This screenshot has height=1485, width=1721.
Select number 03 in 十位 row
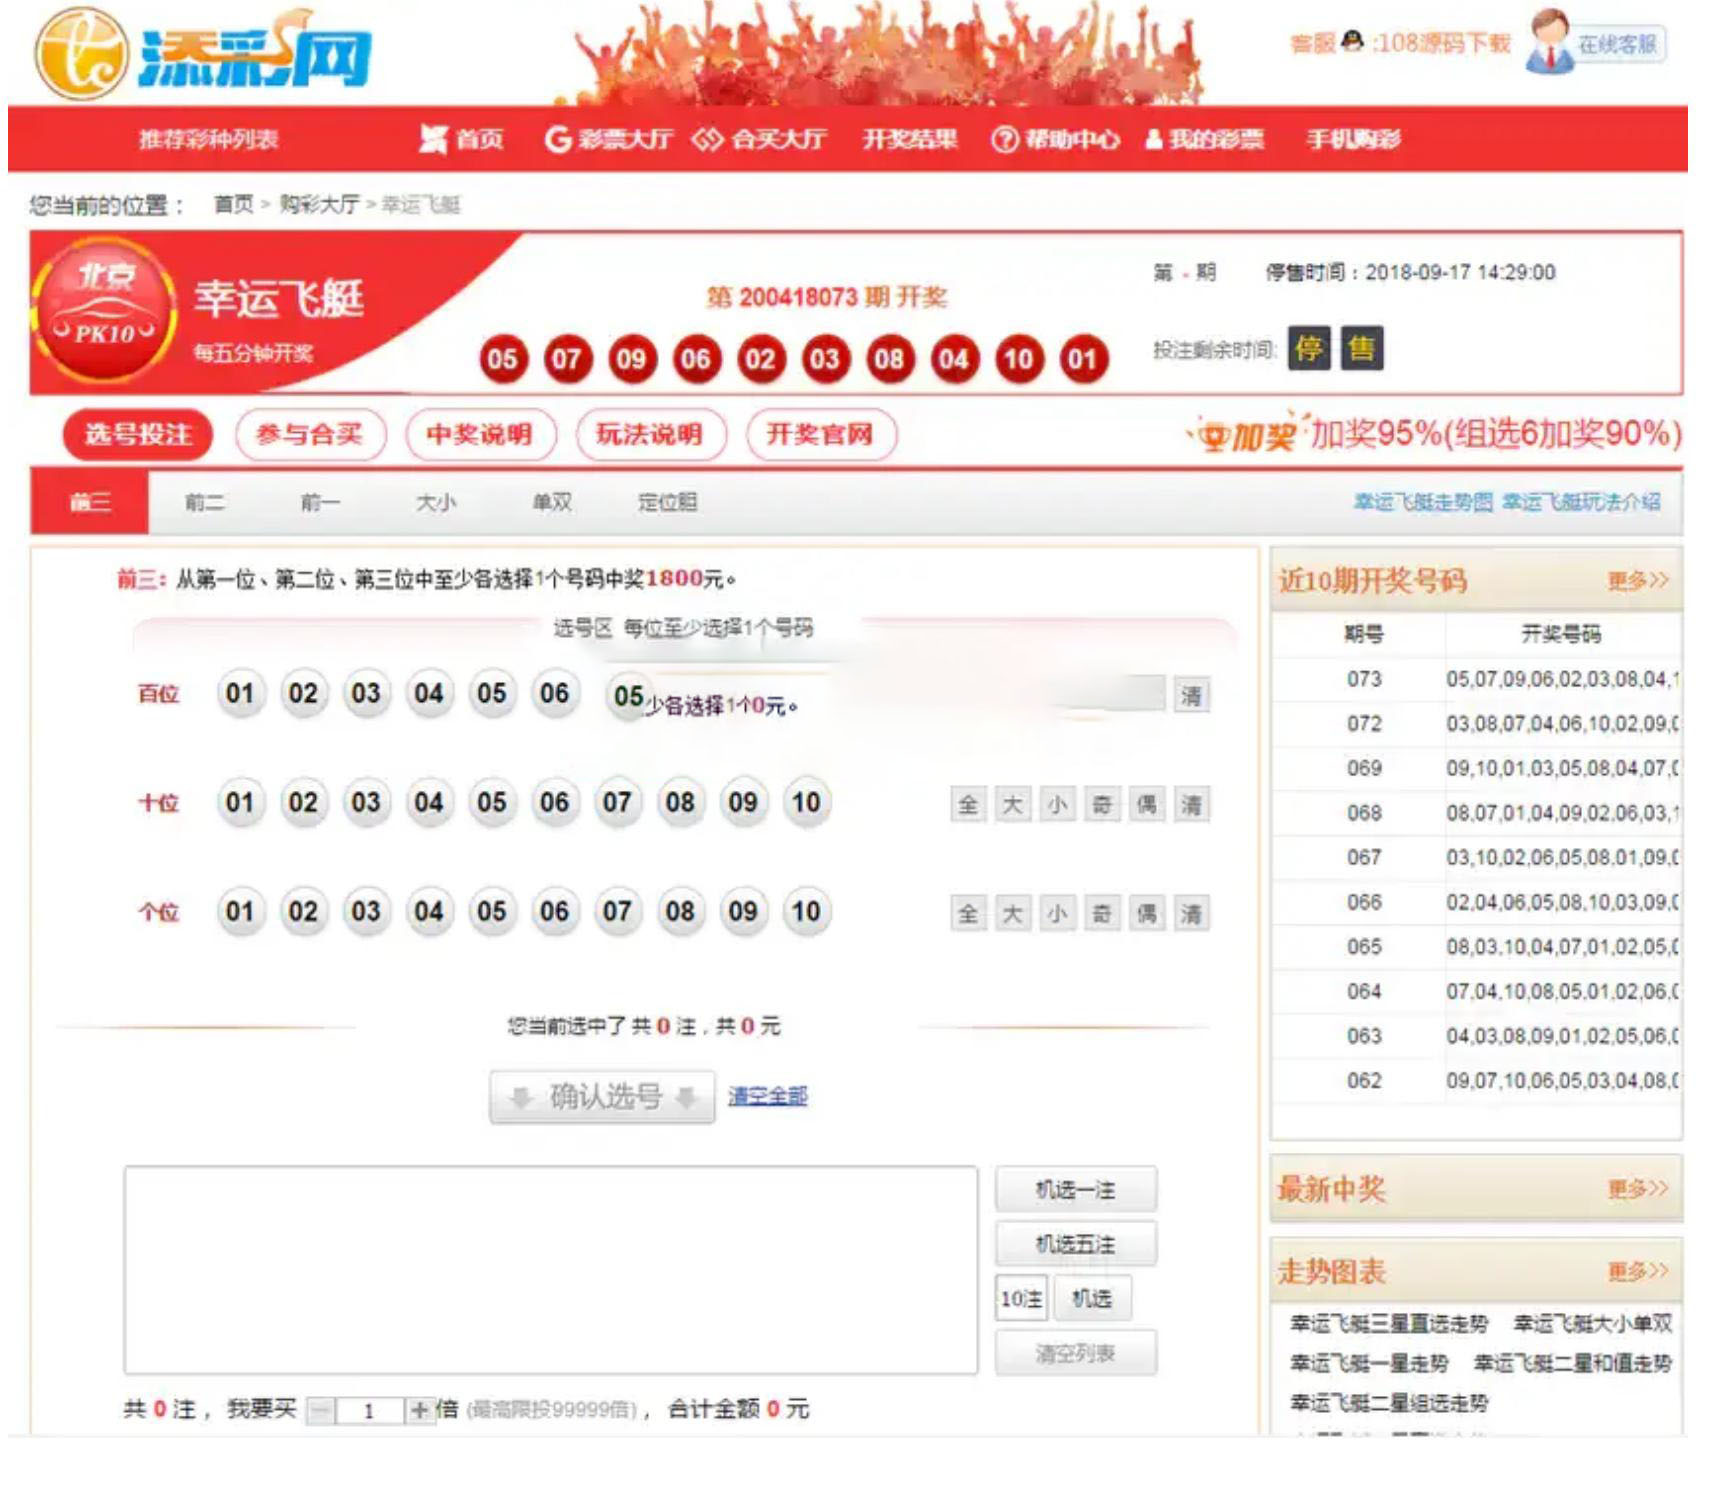(365, 803)
